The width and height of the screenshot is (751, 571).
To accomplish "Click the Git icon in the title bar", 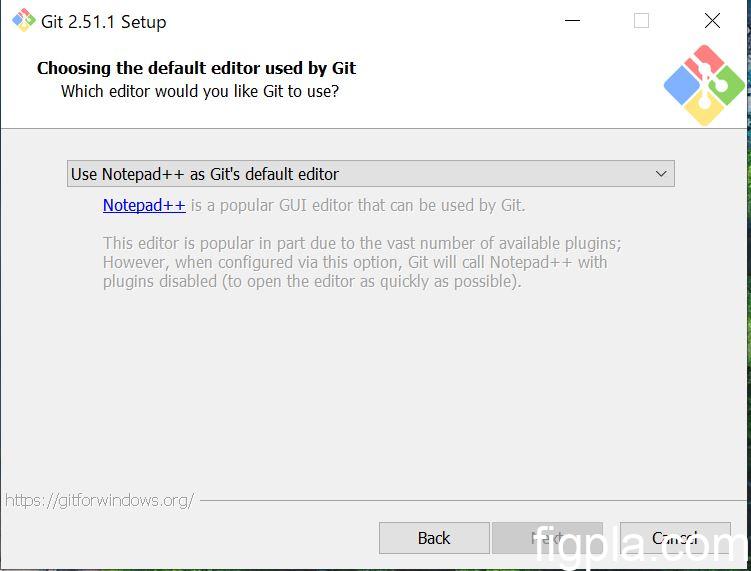I will (23, 21).
